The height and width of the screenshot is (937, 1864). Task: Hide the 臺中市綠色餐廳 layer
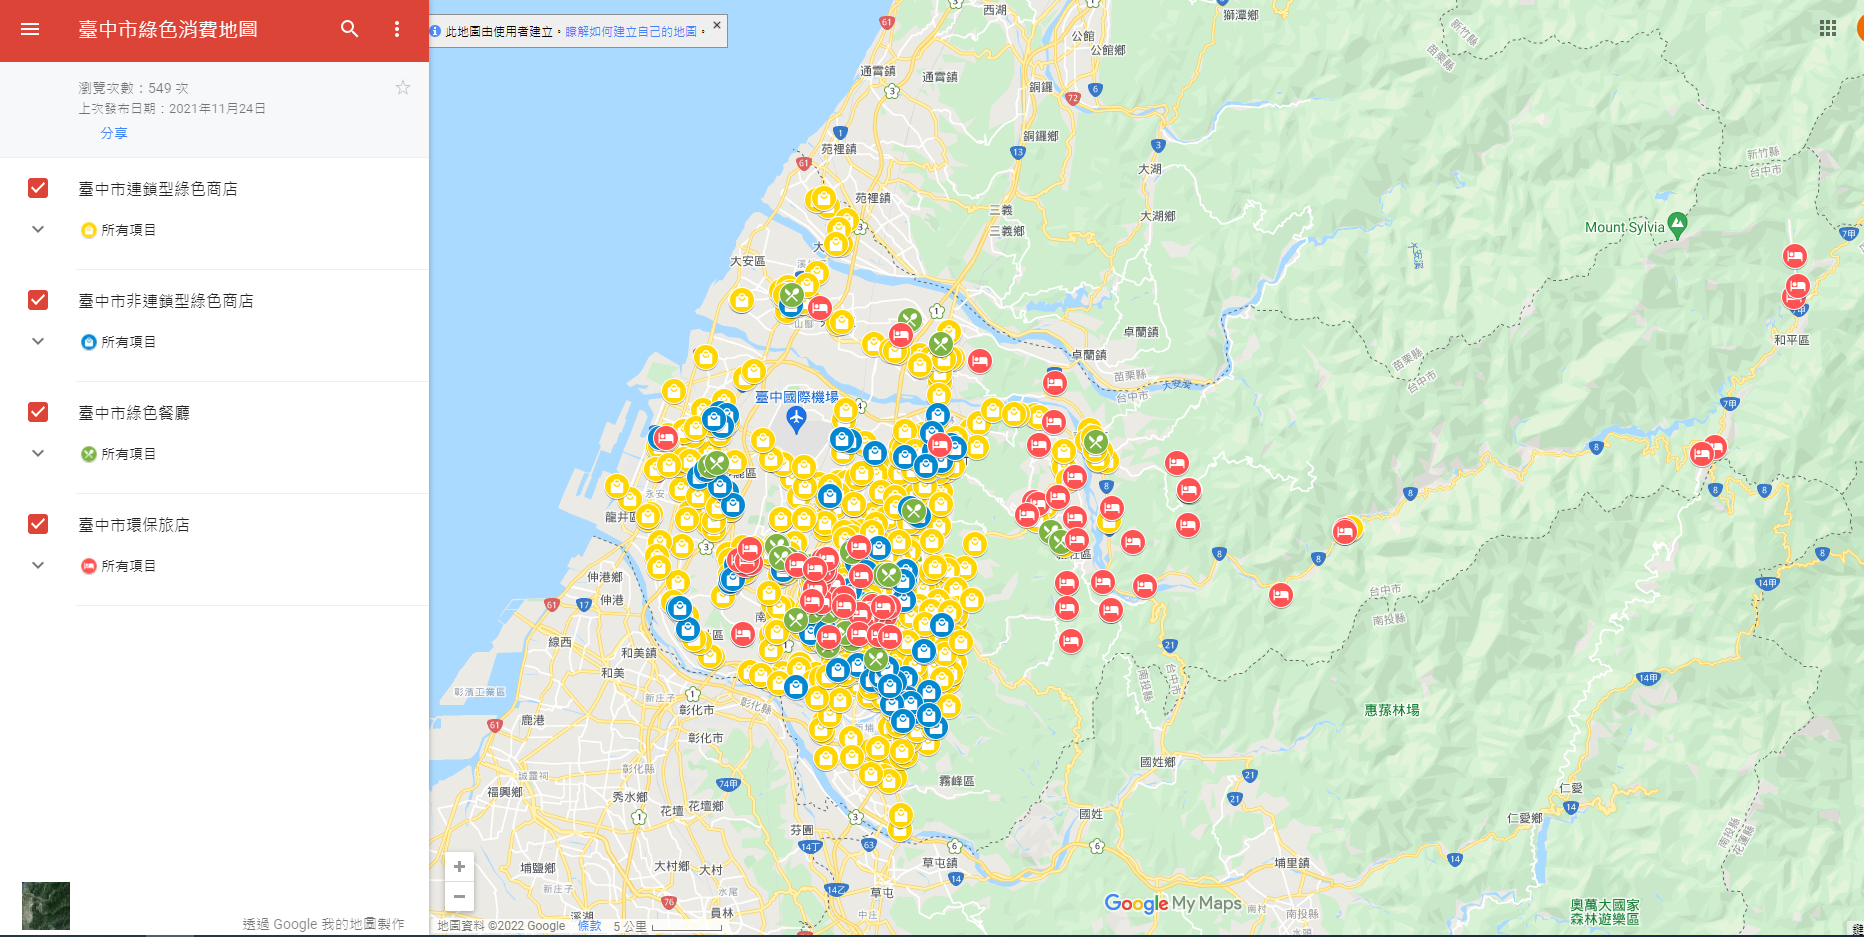pos(38,412)
